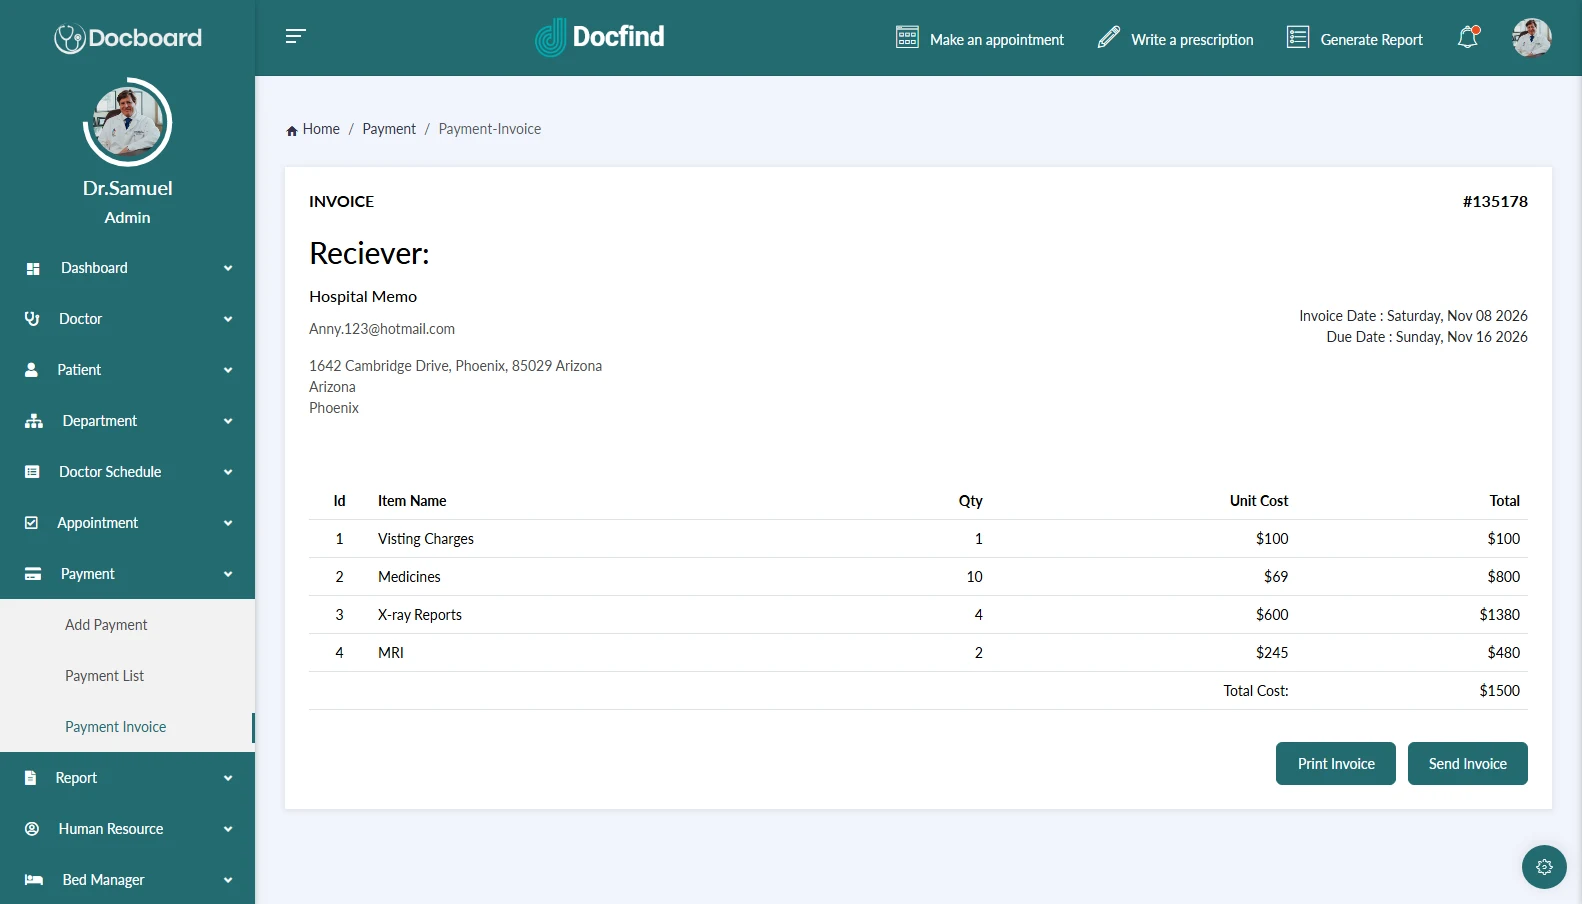Click the Docfind logo

(x=600, y=38)
